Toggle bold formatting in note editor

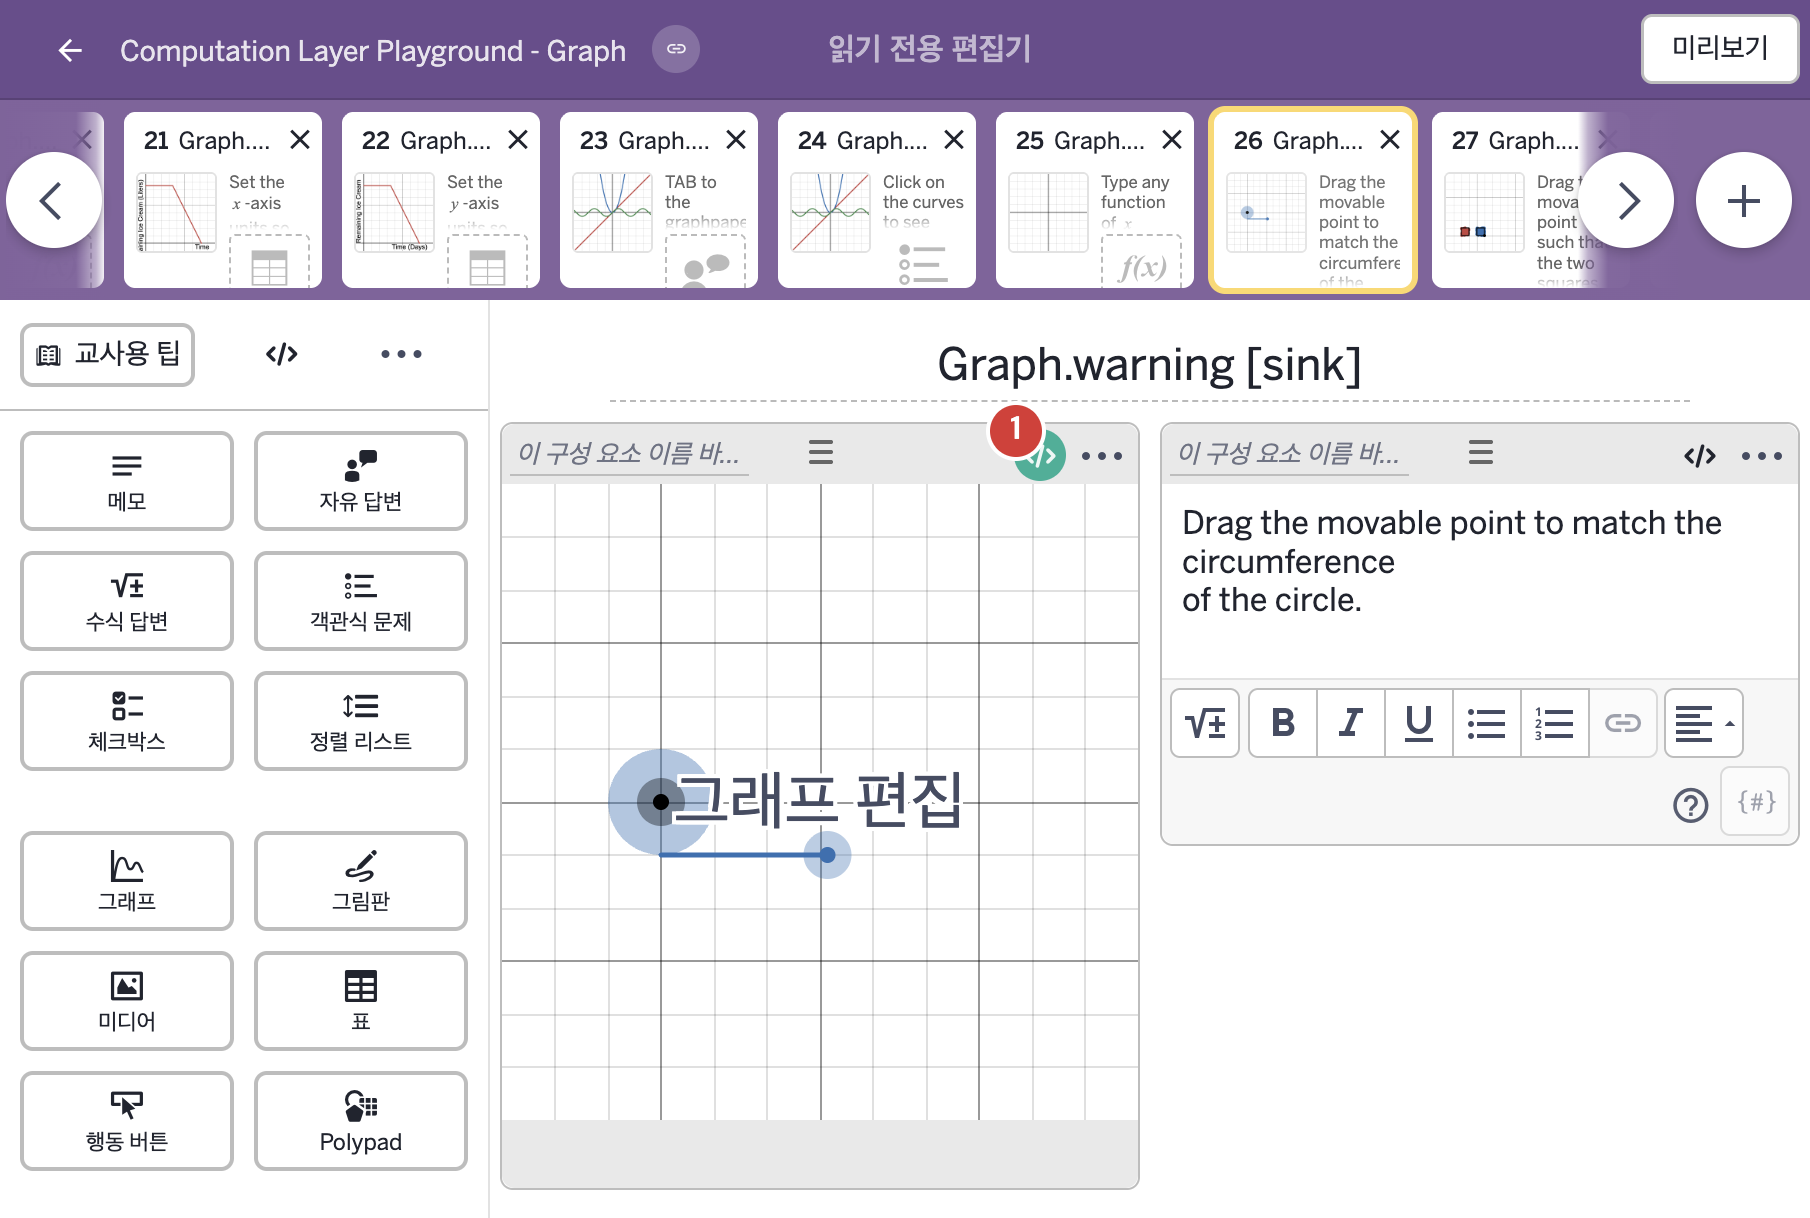point(1283,723)
